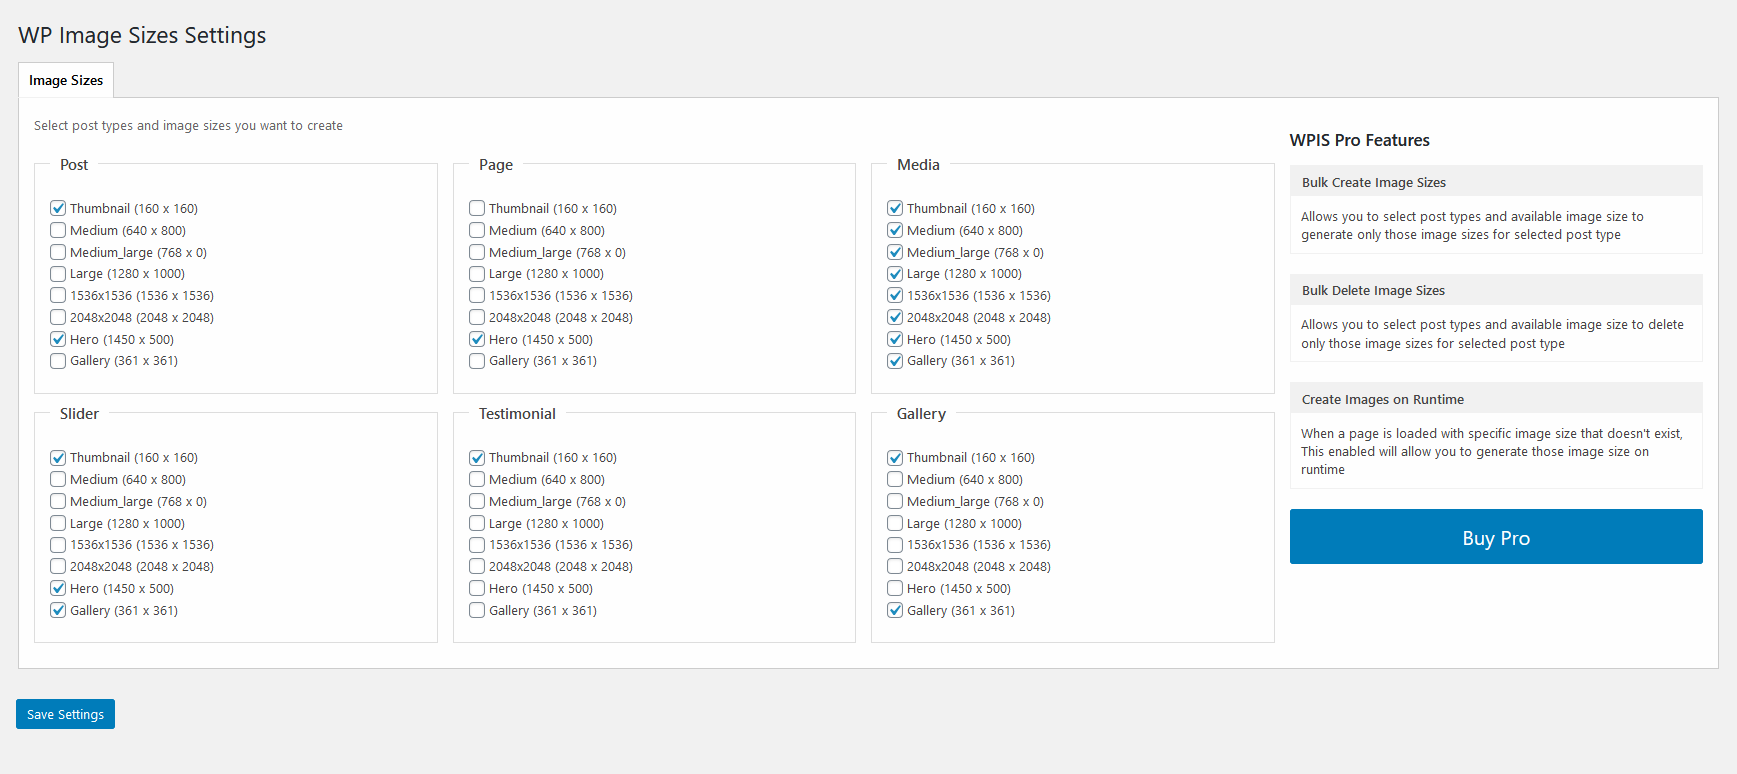Uncheck Thumbnail under Slider
Screen dimensions: 1737x774
58,457
